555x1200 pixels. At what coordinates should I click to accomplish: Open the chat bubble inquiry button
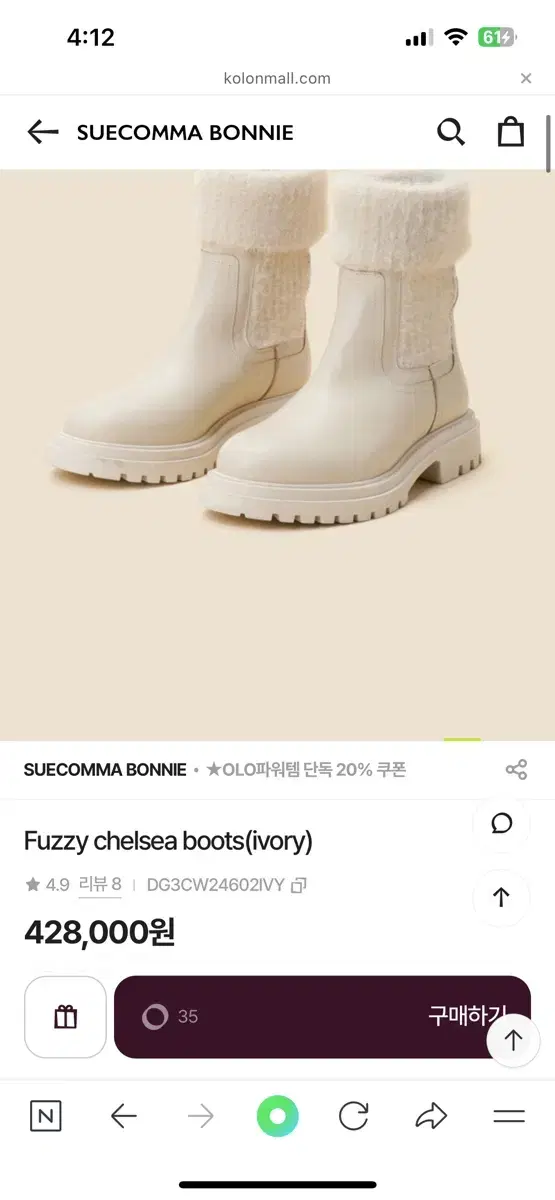502,823
